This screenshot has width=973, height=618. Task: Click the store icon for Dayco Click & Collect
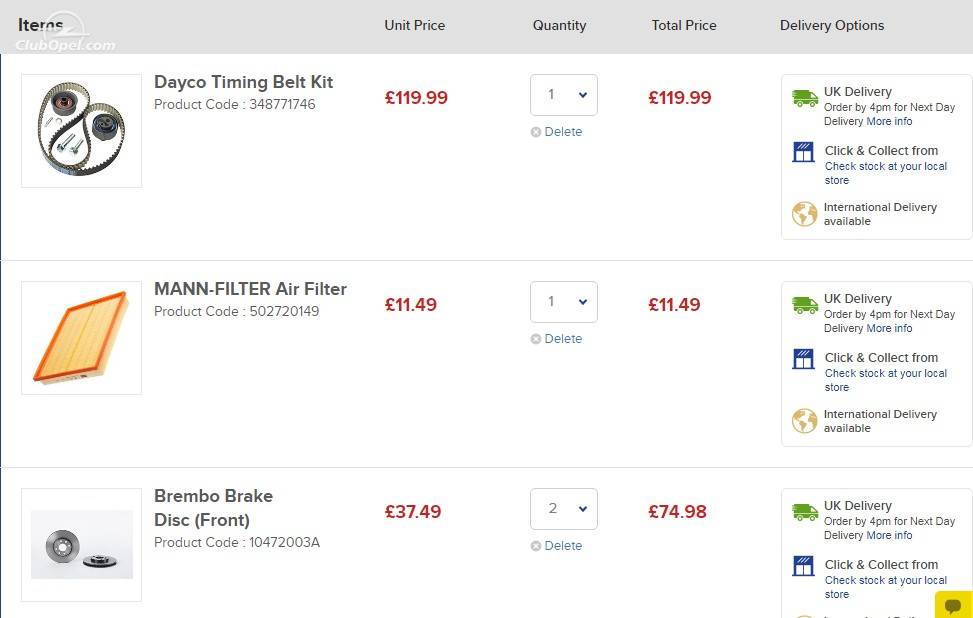803,151
